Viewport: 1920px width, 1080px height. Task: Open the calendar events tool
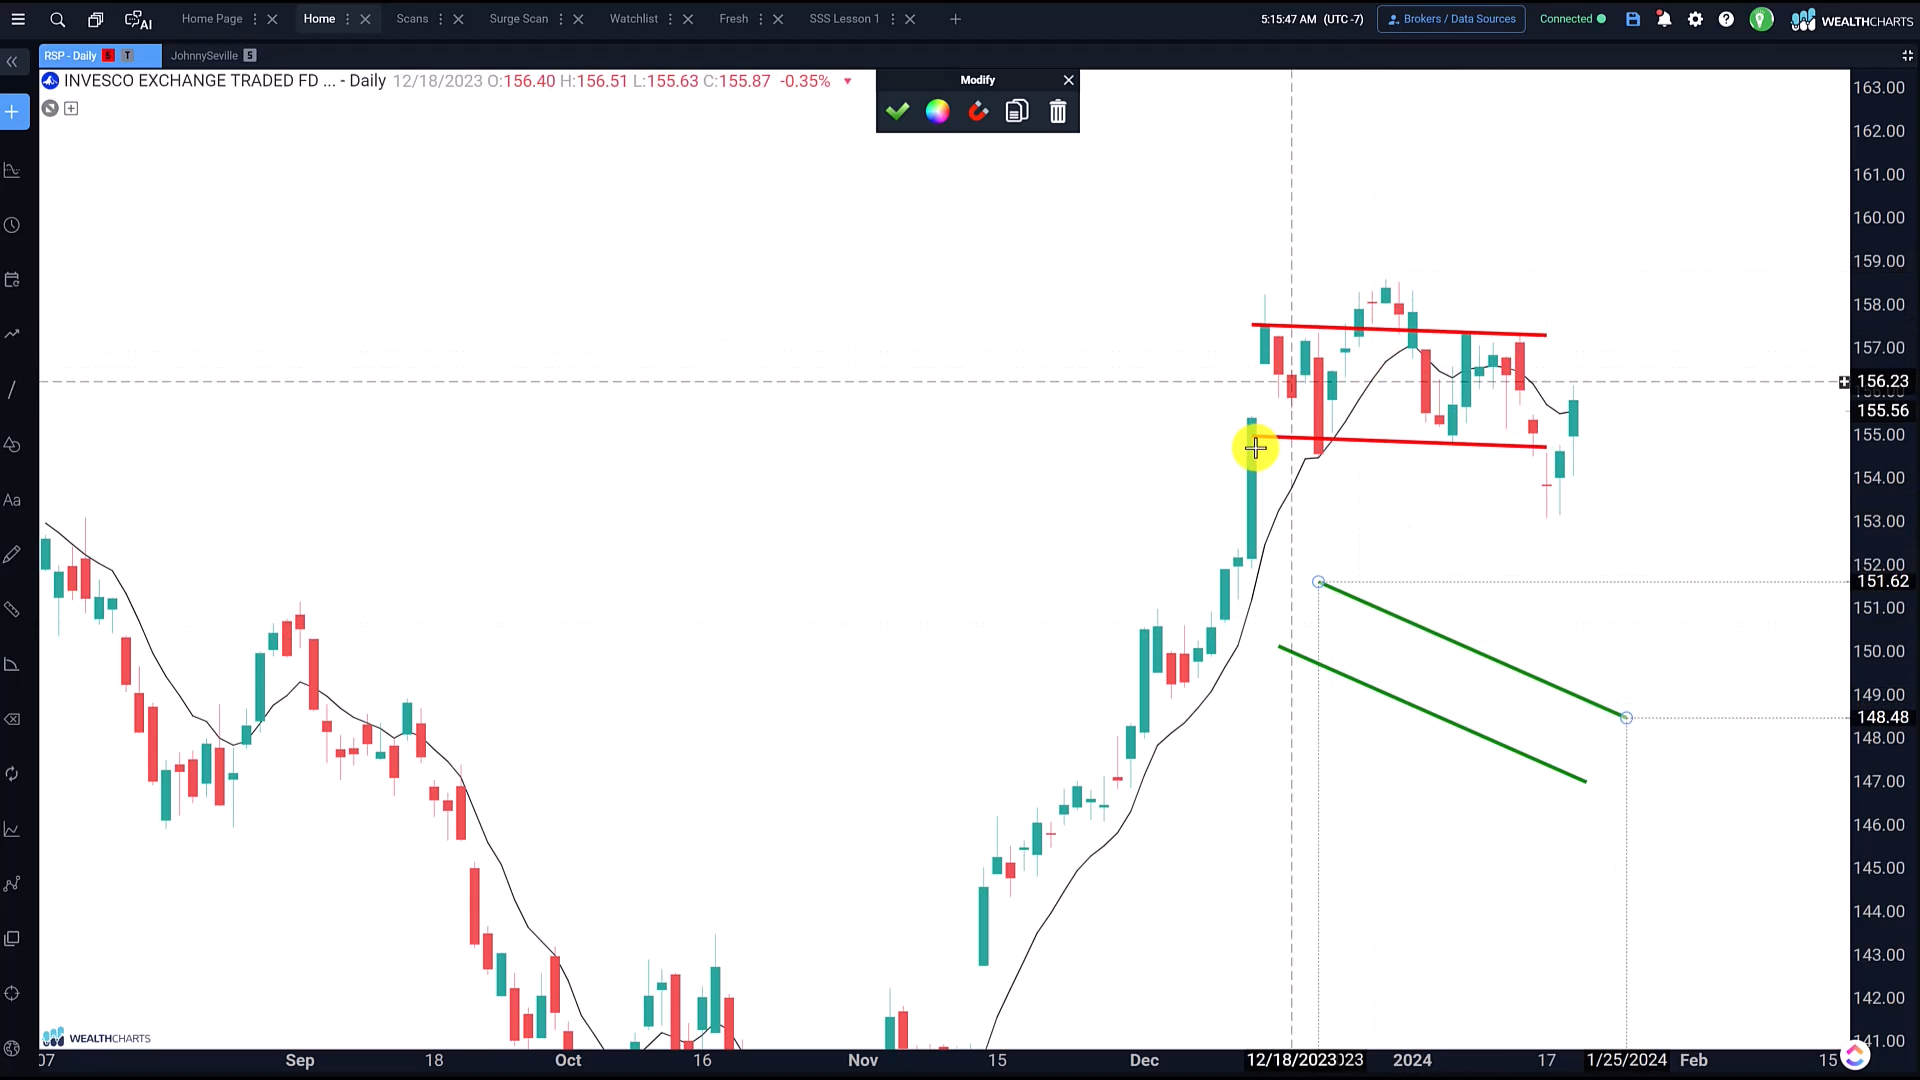click(x=12, y=280)
